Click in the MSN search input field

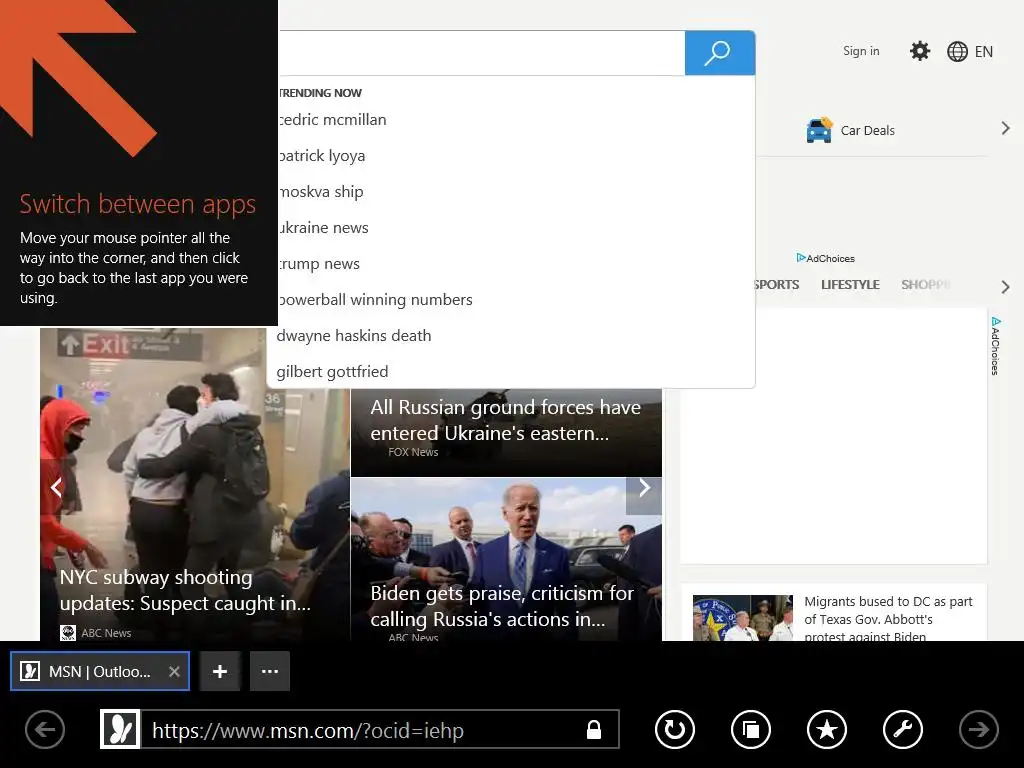tap(481, 53)
